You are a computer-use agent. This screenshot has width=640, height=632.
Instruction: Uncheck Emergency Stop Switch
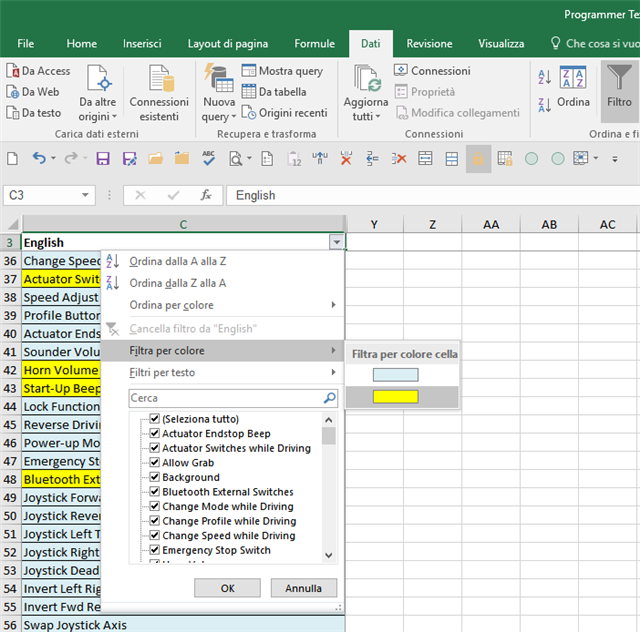[x=154, y=550]
